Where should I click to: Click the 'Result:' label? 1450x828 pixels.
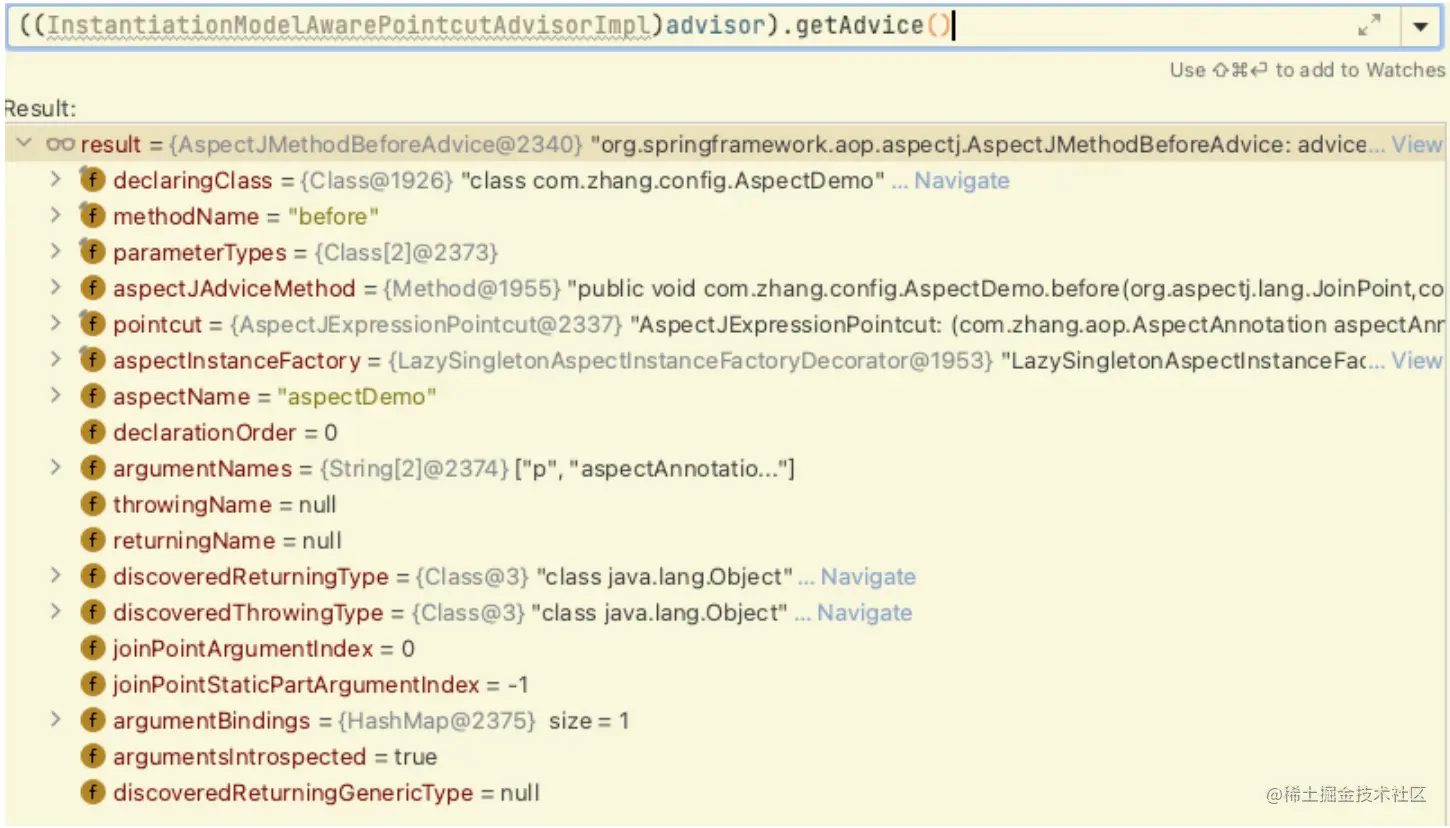click(x=39, y=108)
